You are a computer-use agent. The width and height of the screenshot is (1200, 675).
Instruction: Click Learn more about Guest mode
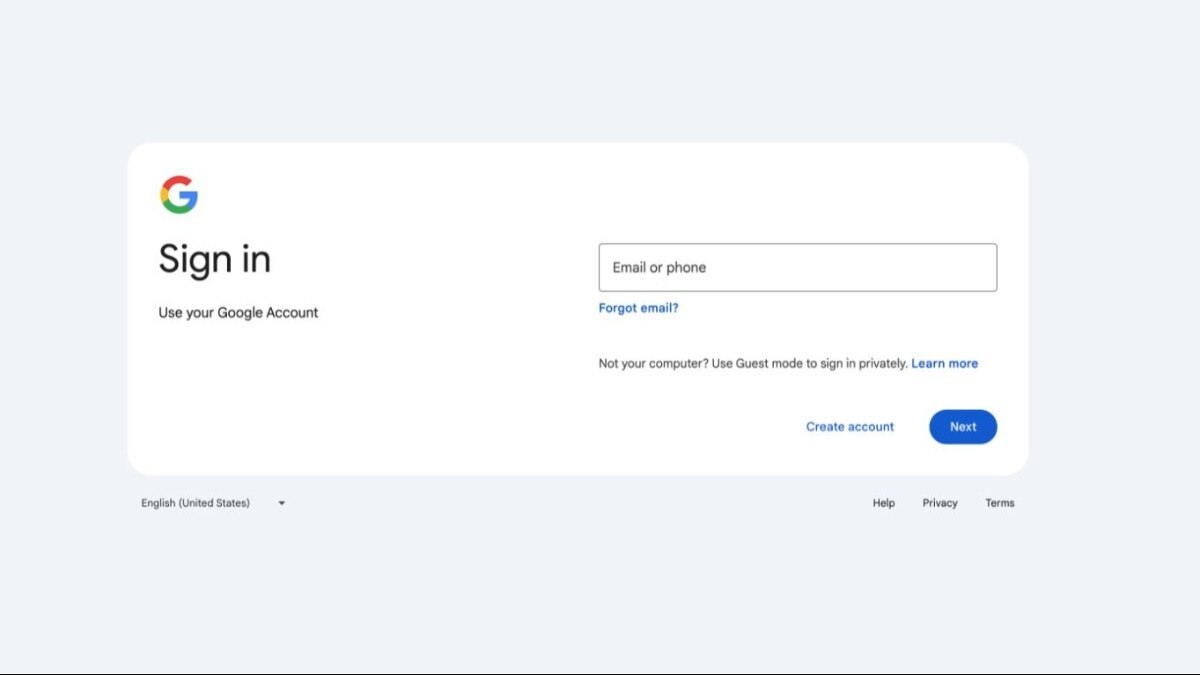[944, 363]
